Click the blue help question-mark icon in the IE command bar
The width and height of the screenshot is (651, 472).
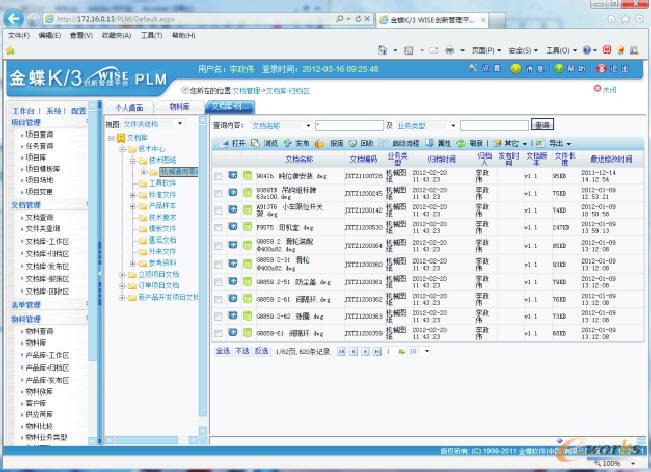point(587,50)
